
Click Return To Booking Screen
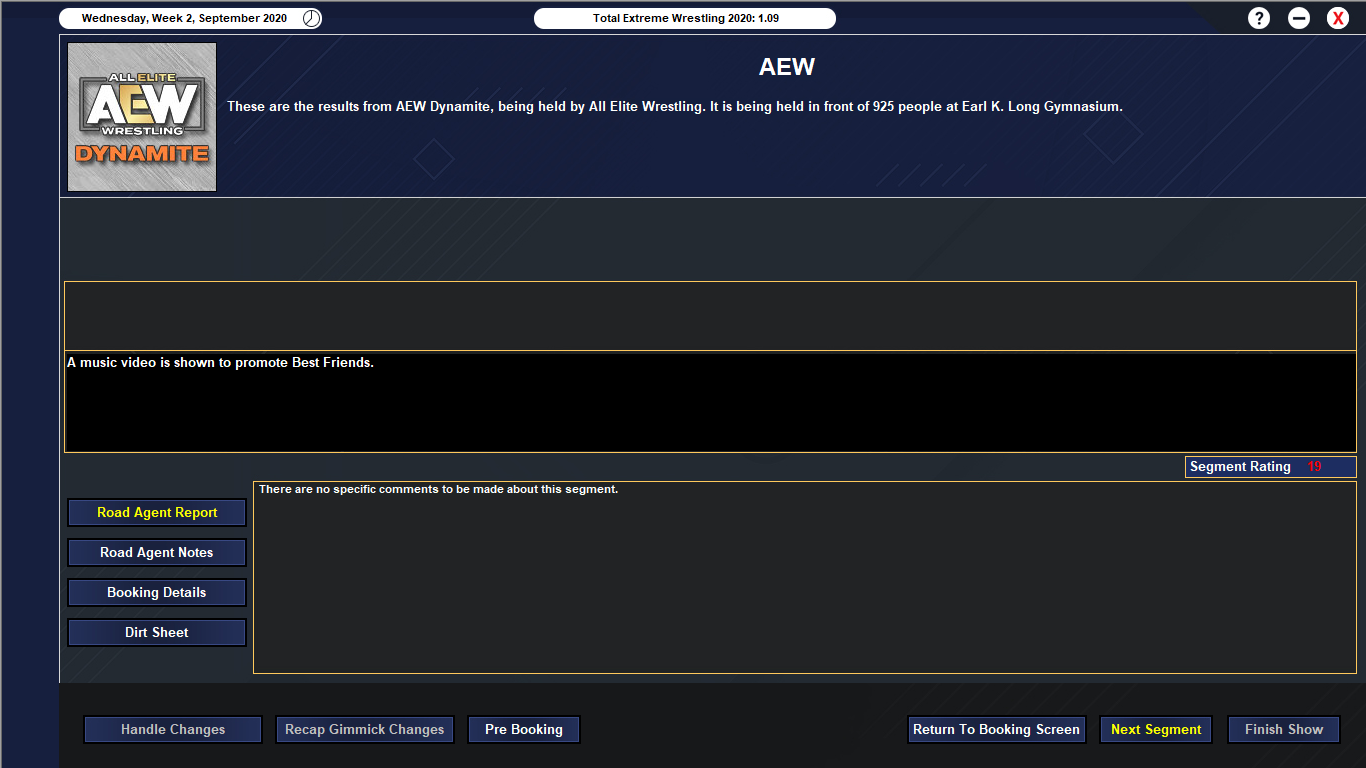(x=996, y=729)
